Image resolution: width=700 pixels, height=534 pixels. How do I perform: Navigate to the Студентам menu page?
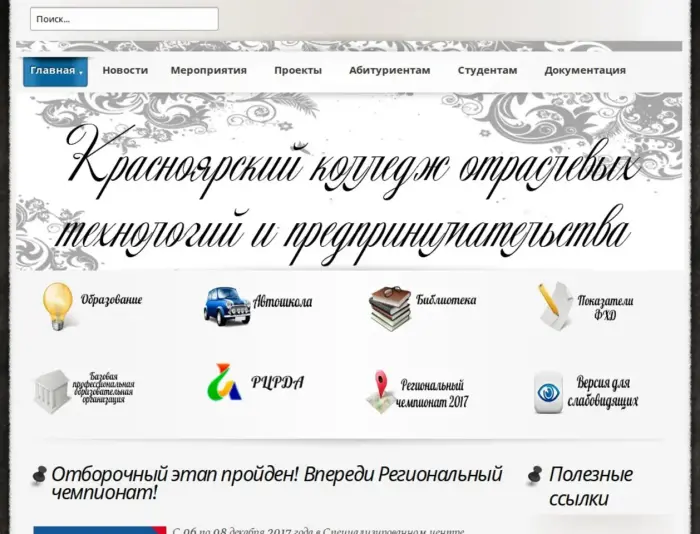tap(487, 71)
